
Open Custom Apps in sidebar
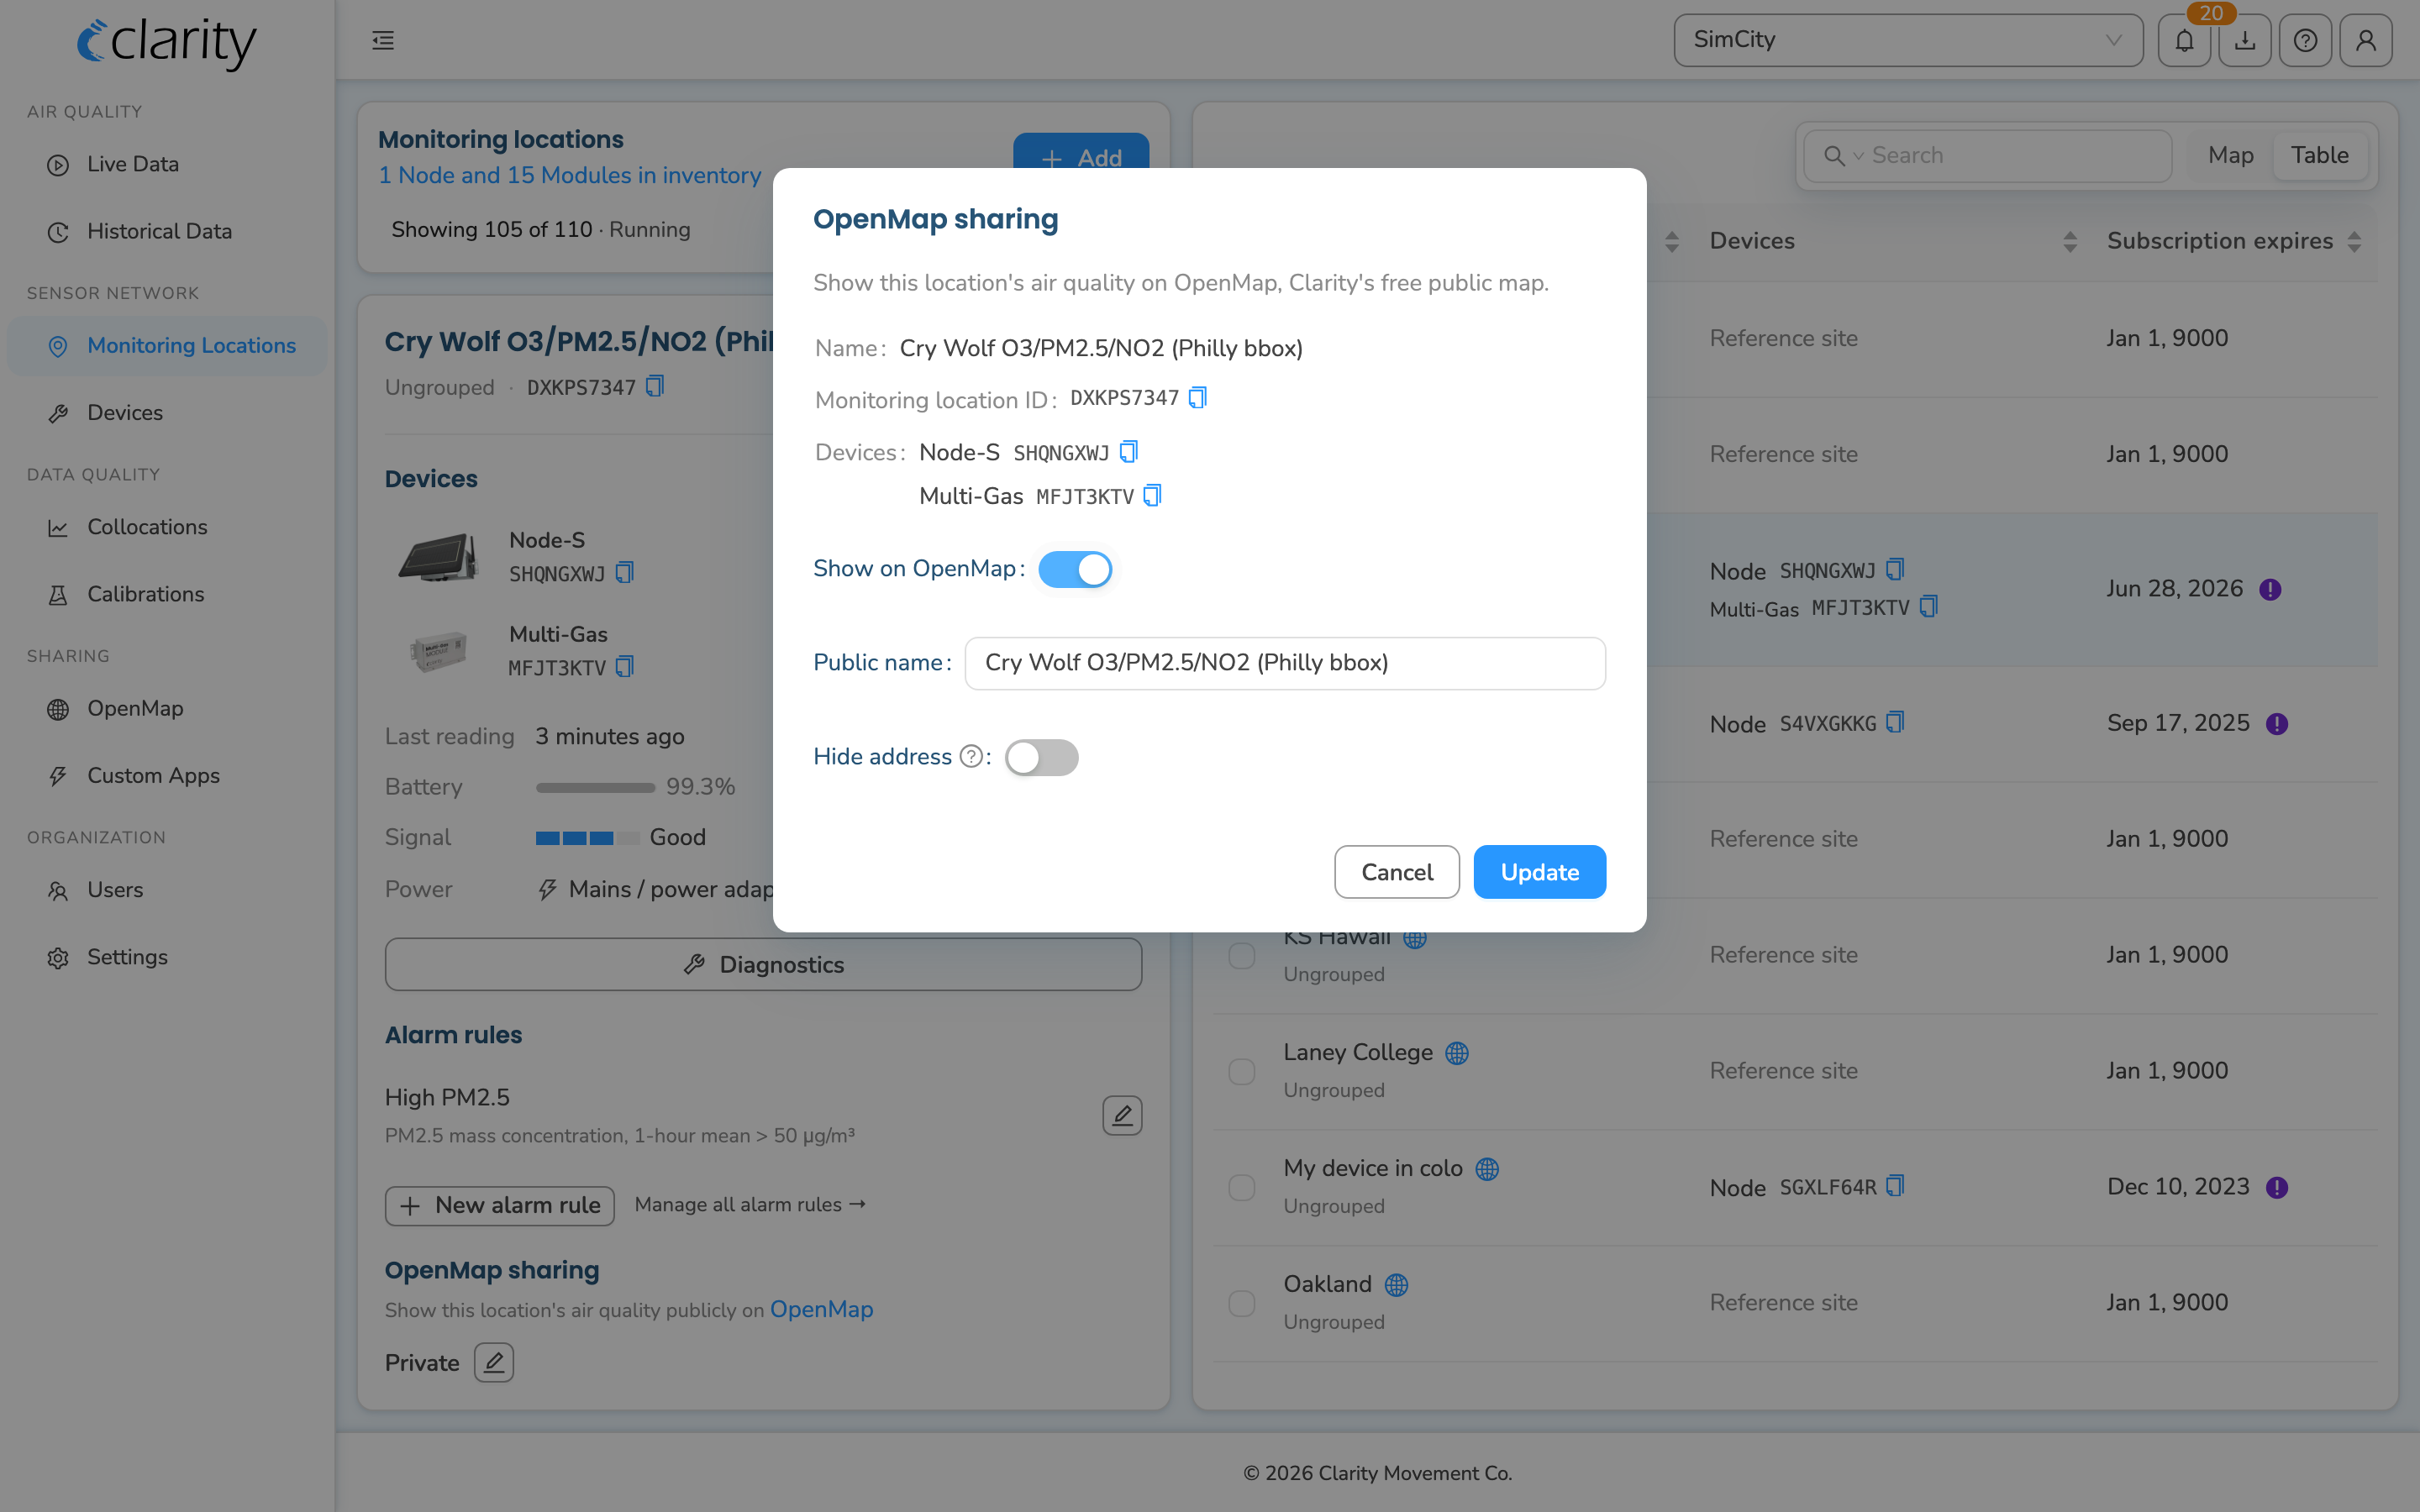coord(167,775)
